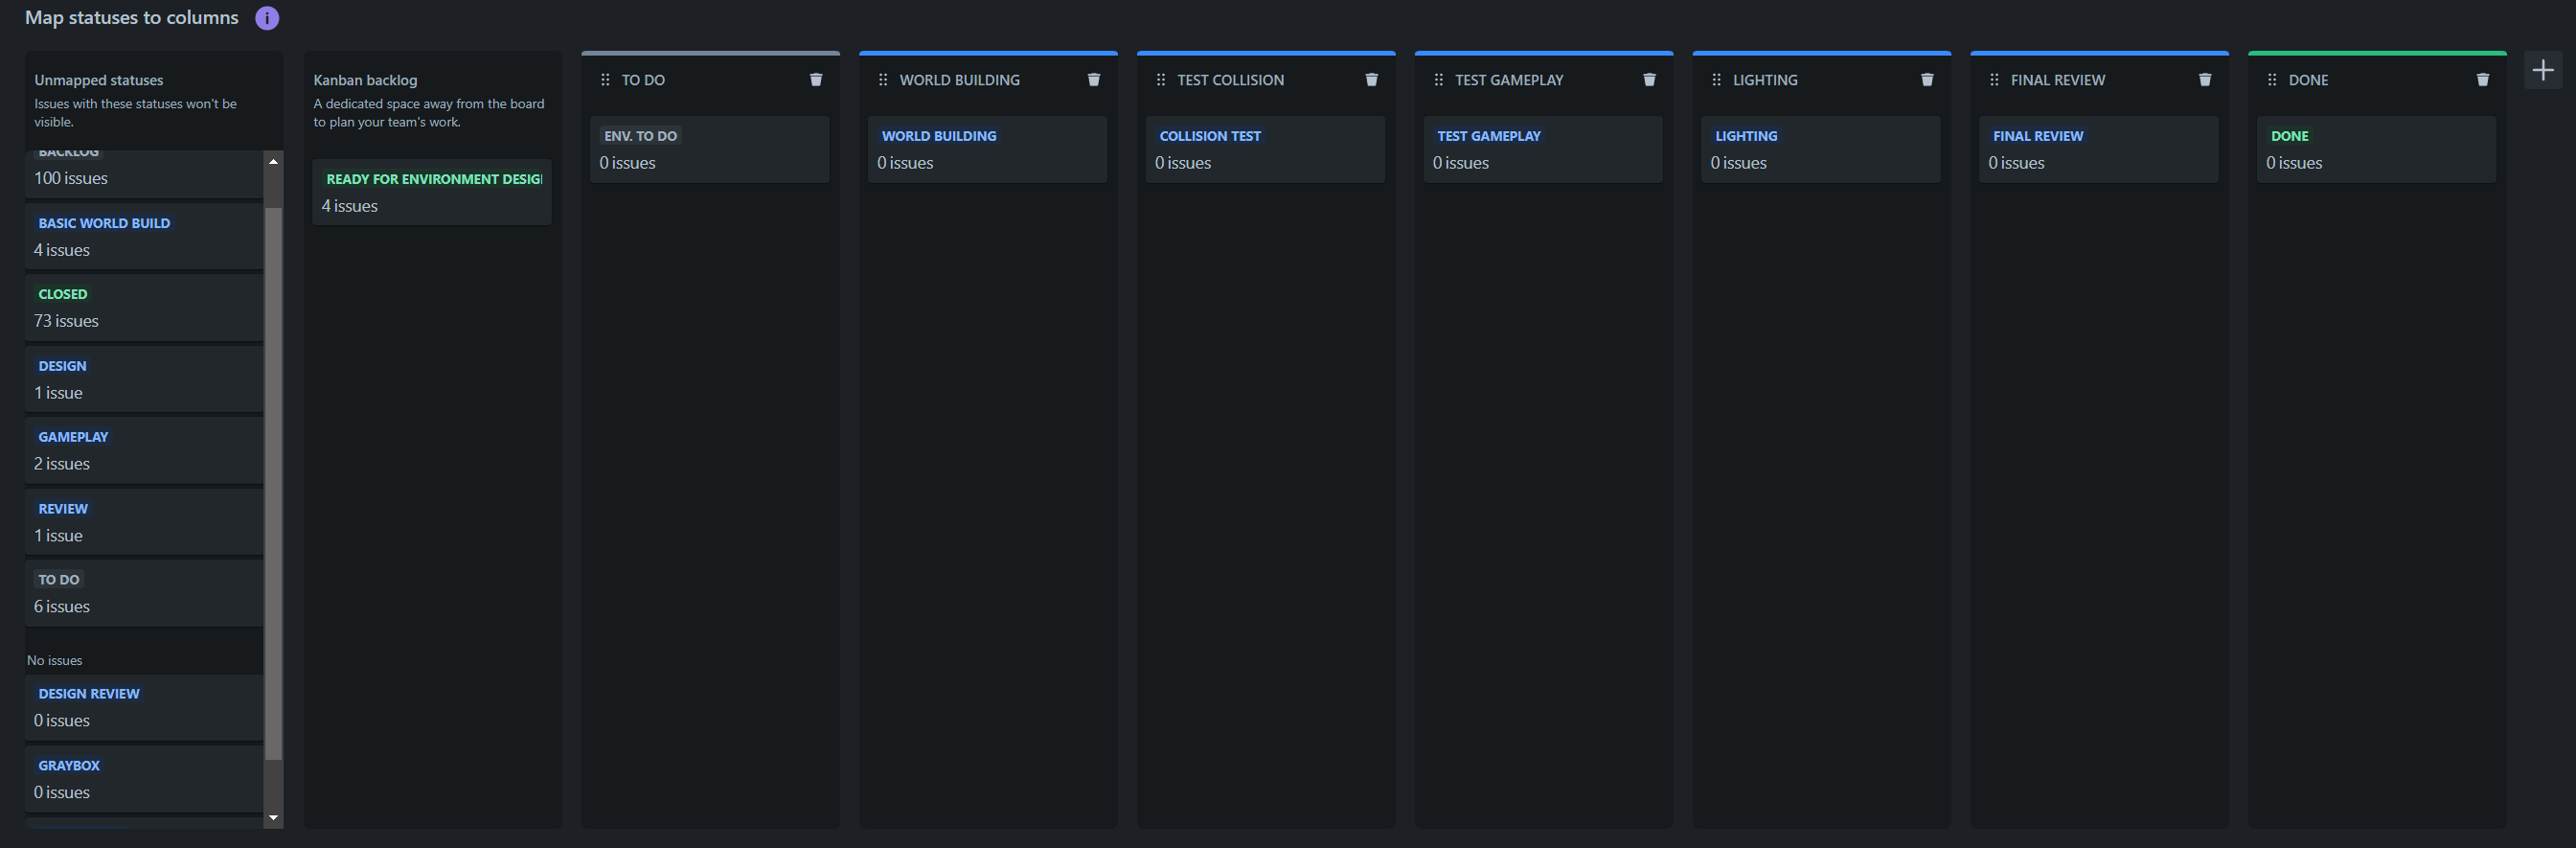Click the REVIEW status card

point(144,522)
